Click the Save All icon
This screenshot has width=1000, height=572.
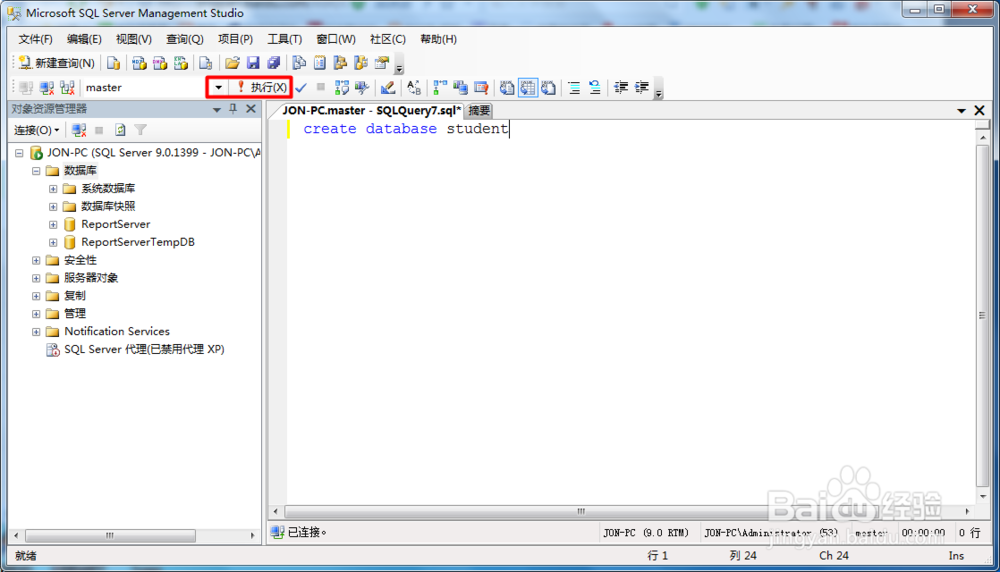pyautogui.click(x=274, y=62)
